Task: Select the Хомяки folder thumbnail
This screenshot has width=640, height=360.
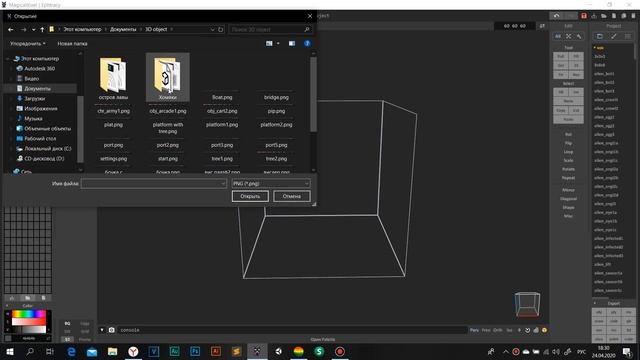Action: click(168, 78)
